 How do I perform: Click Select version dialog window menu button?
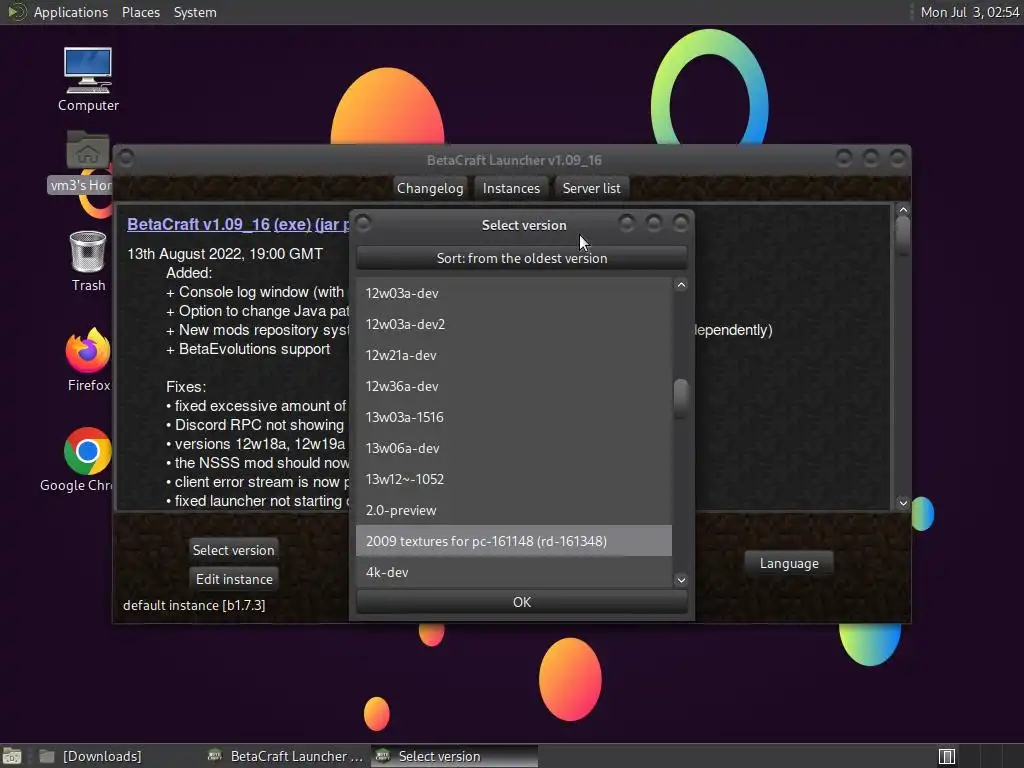coord(364,224)
